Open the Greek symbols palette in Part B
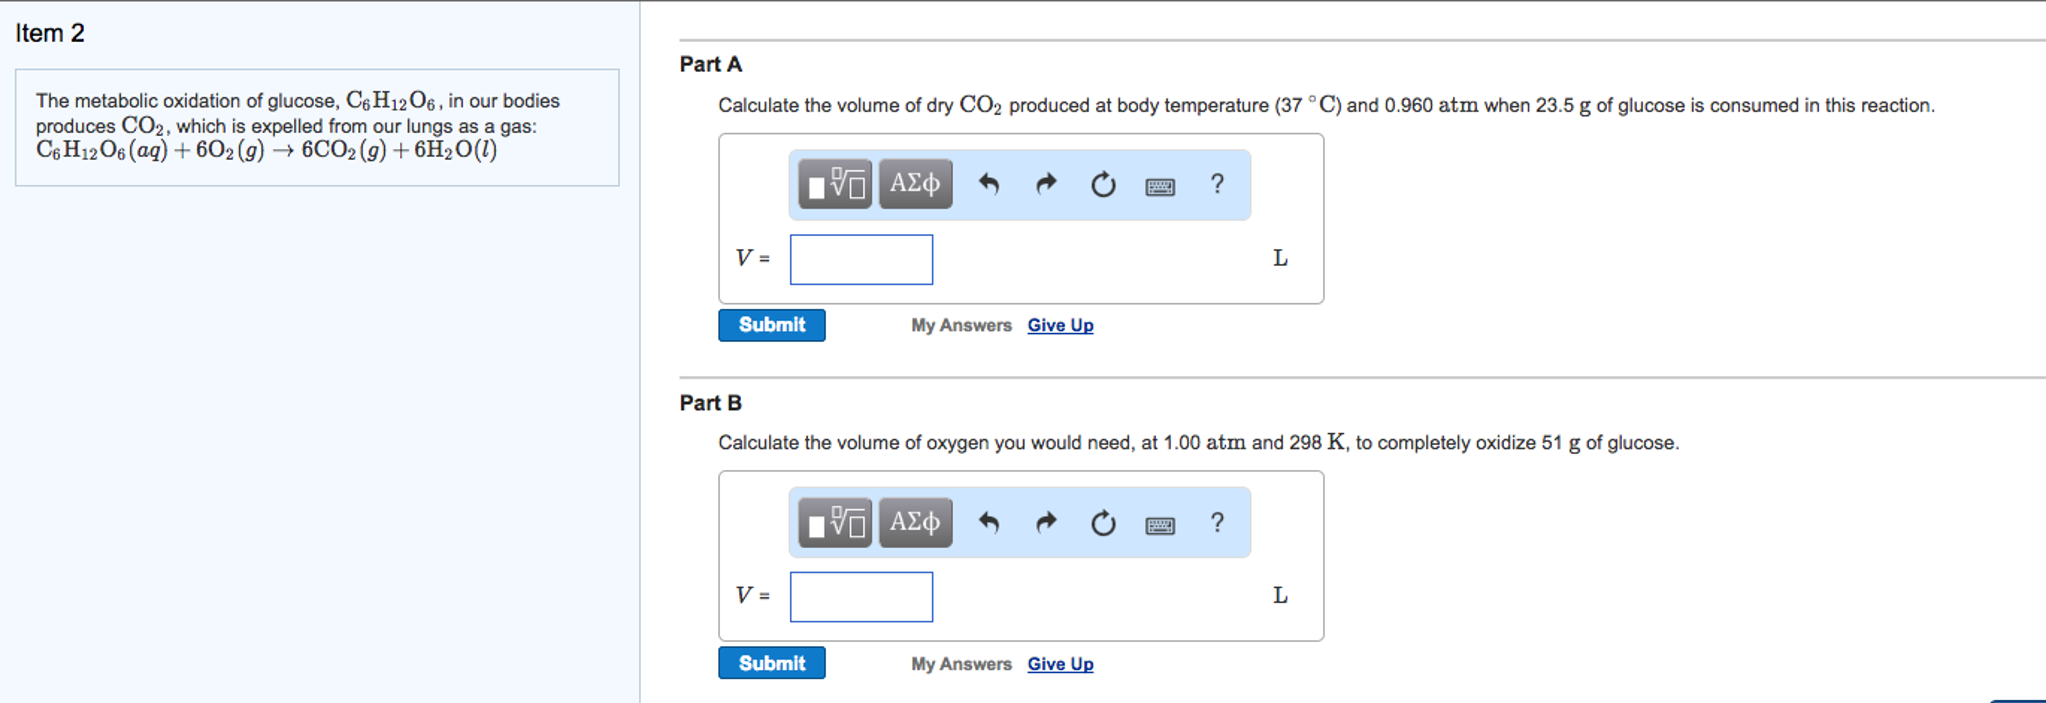Image resolution: width=2046 pixels, height=703 pixels. 914,521
